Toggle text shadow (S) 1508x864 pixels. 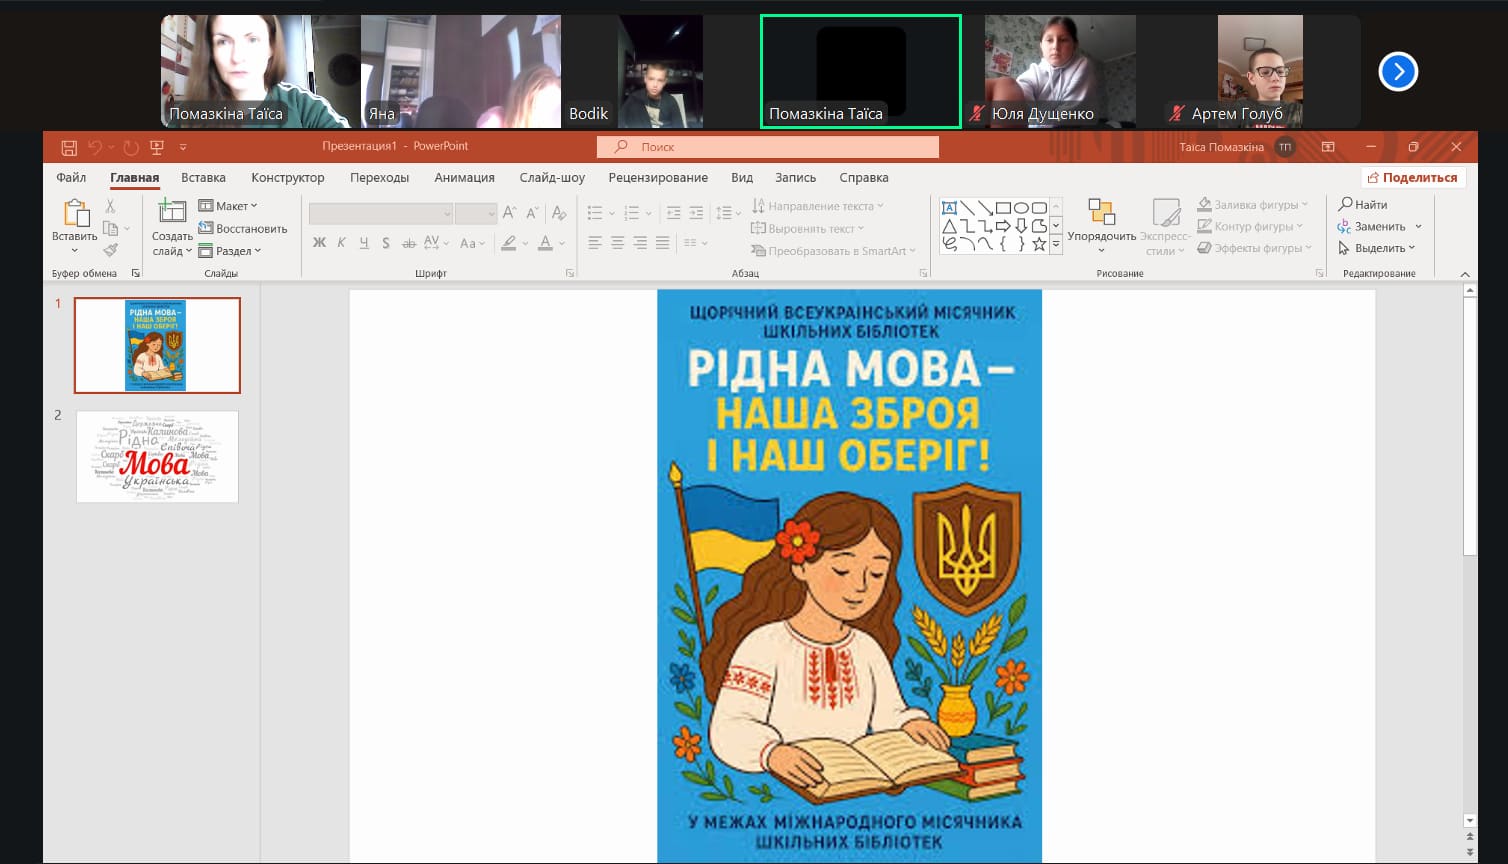coord(386,243)
